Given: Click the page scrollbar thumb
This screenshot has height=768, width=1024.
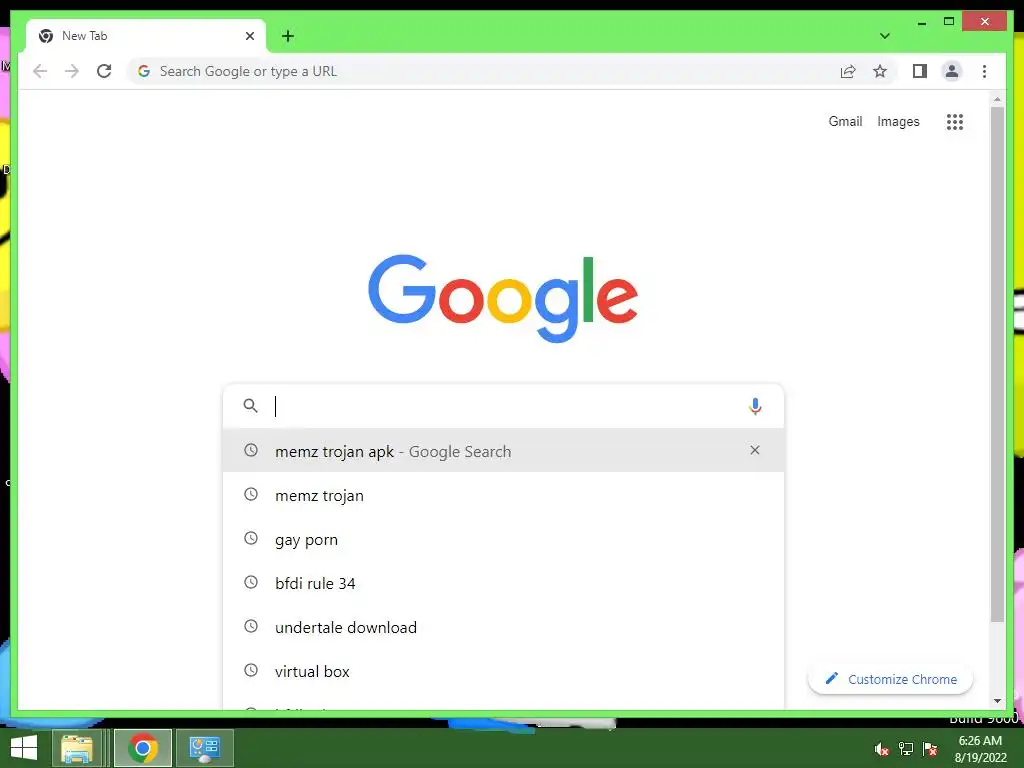Looking at the screenshot, I should pos(997,364).
